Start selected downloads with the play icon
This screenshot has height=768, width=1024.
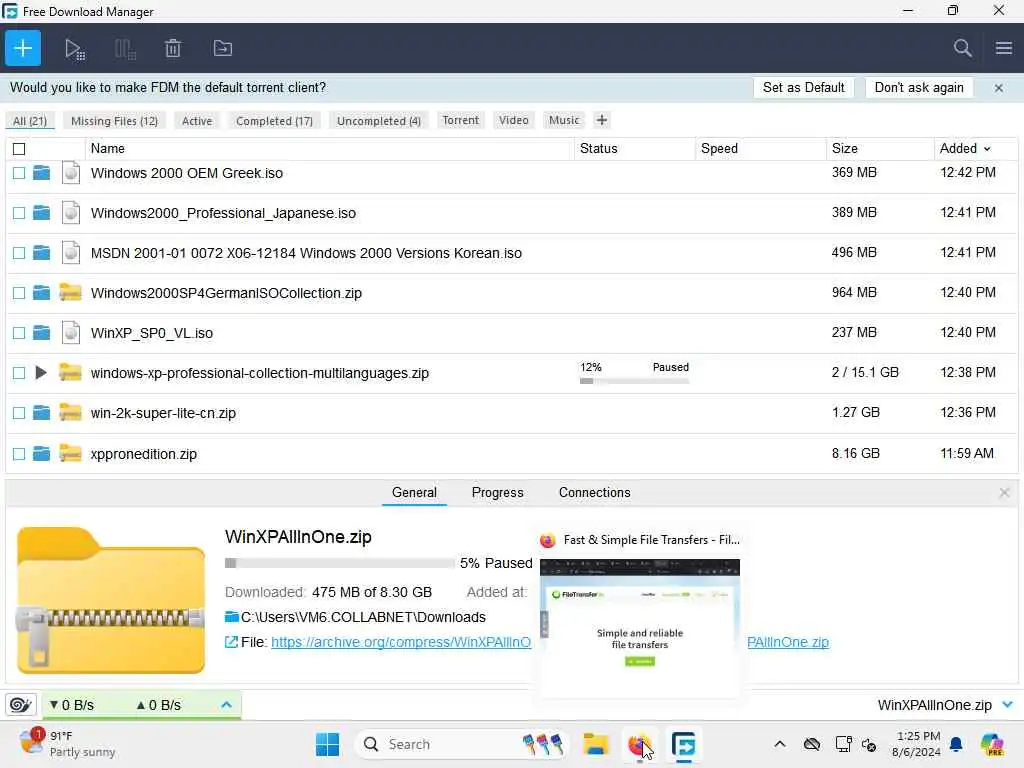(x=74, y=49)
